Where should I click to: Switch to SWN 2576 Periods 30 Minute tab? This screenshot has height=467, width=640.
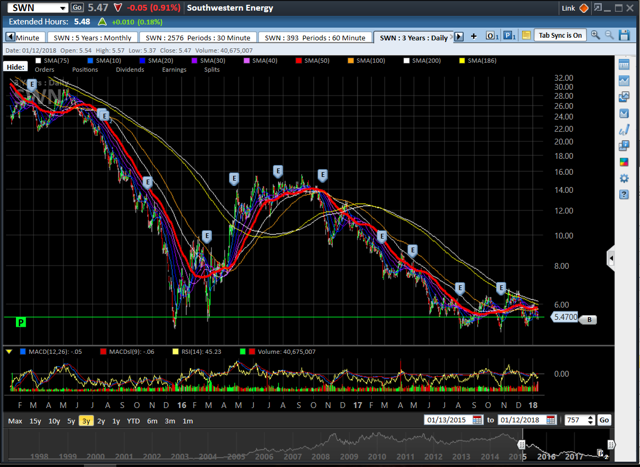(x=198, y=38)
